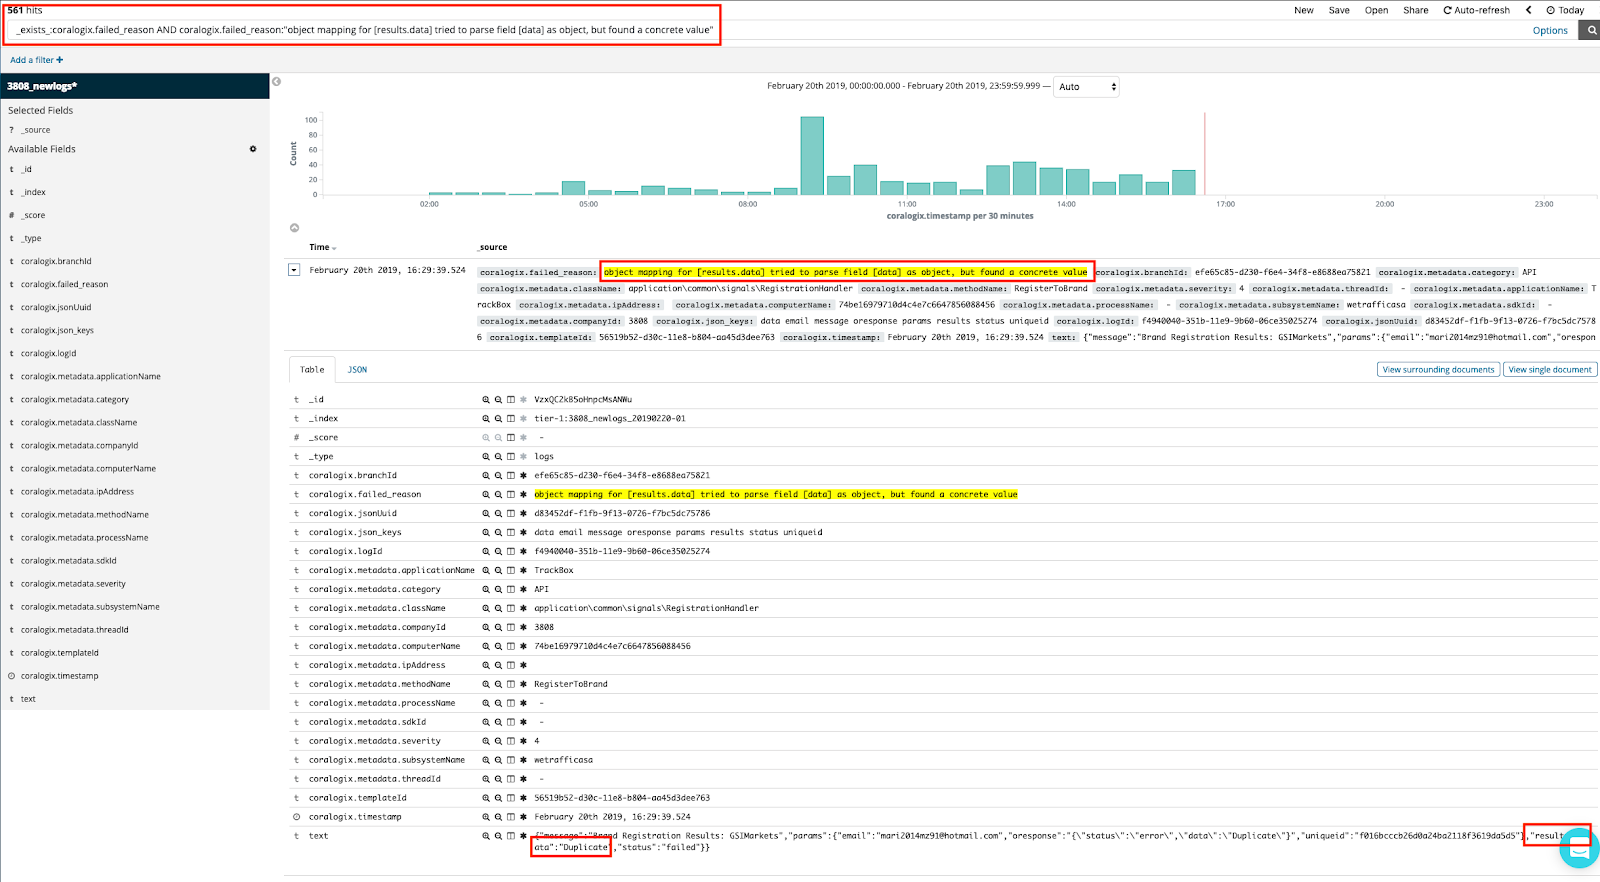Filter for value of coralogix.json_keys
Image resolution: width=1600 pixels, height=882 pixels.
(486, 533)
